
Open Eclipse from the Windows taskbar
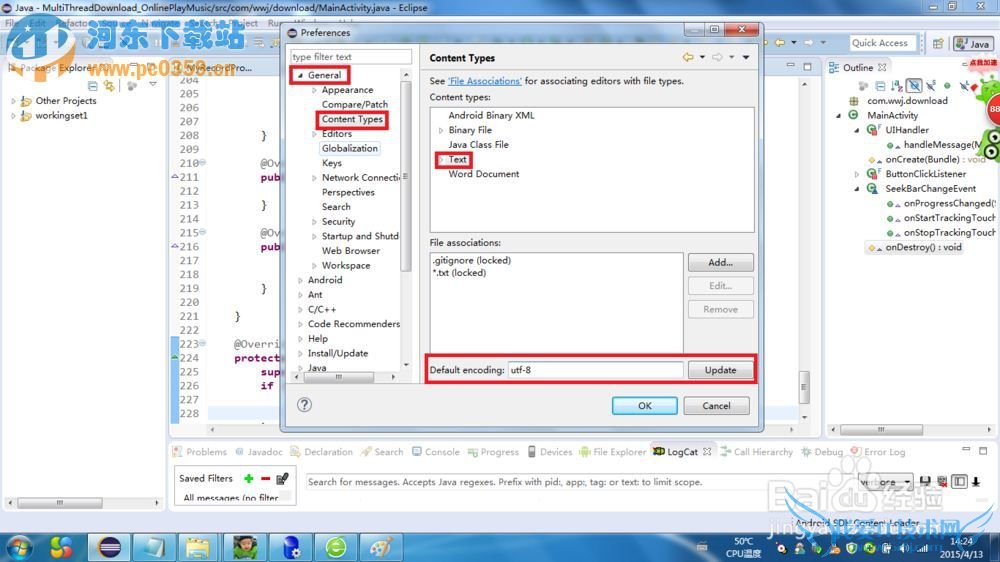click(x=108, y=547)
